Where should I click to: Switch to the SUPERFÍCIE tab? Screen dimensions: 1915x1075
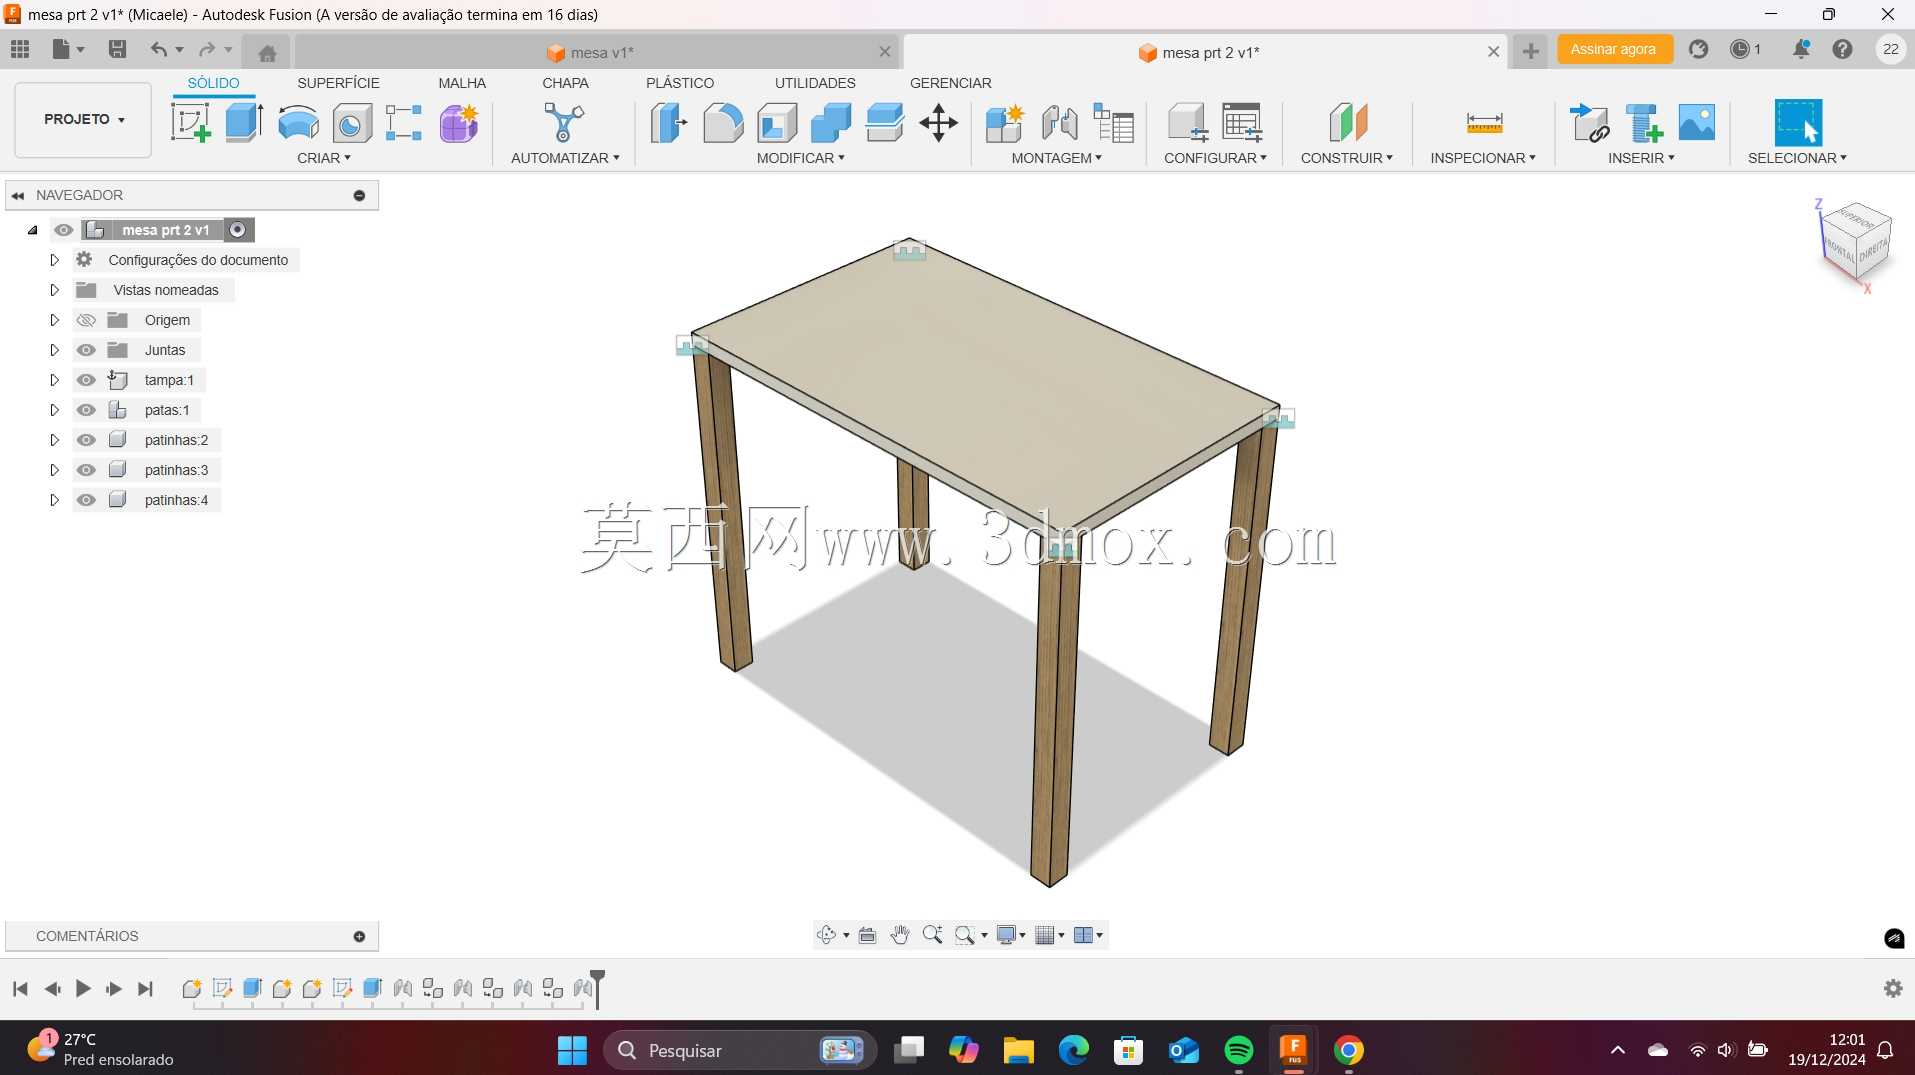(338, 83)
